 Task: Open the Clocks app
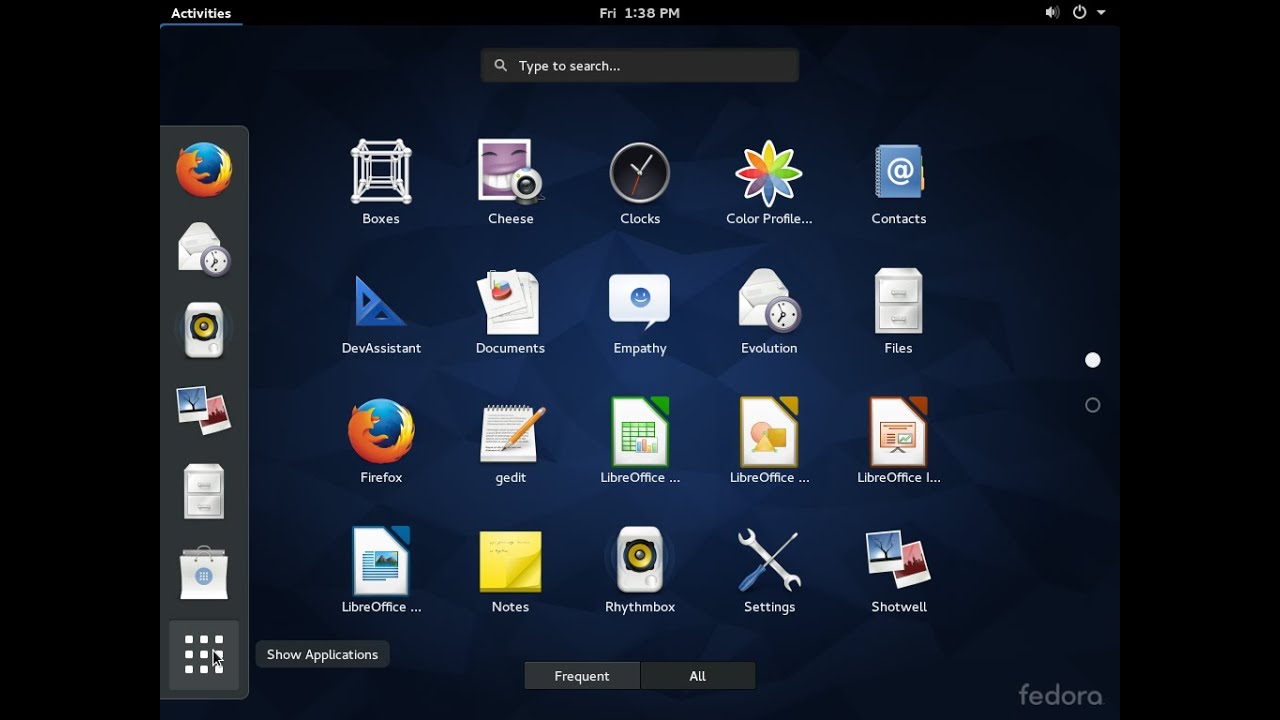640,181
